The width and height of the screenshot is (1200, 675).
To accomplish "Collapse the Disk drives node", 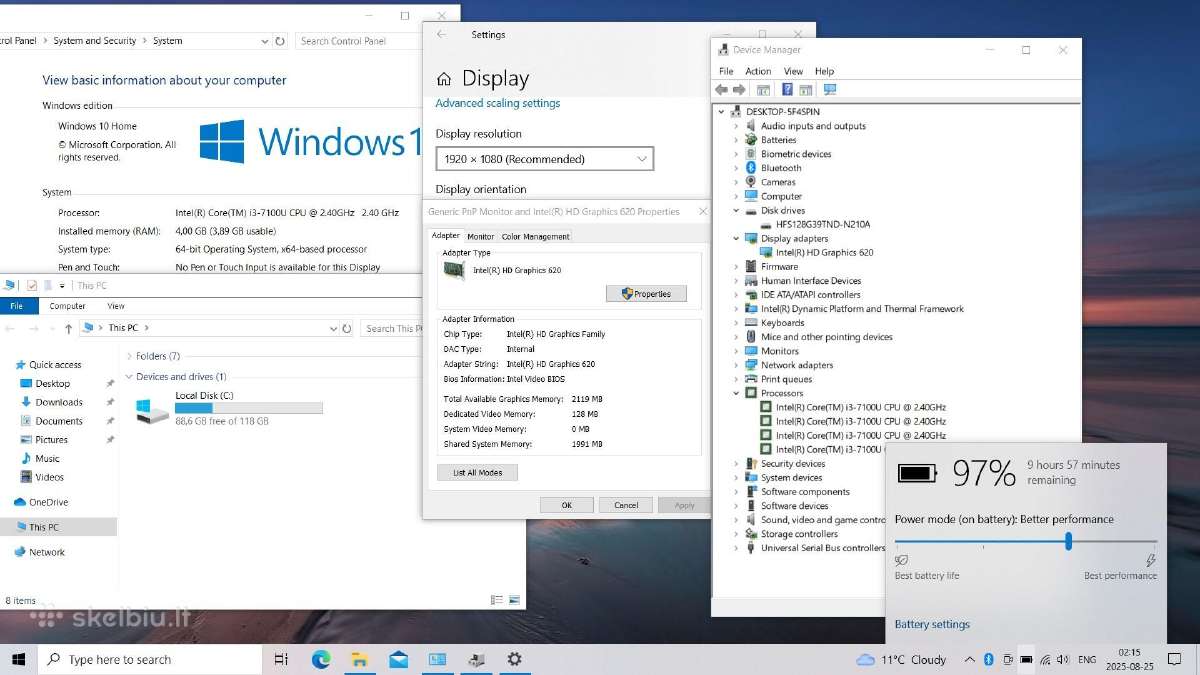I will [x=736, y=210].
